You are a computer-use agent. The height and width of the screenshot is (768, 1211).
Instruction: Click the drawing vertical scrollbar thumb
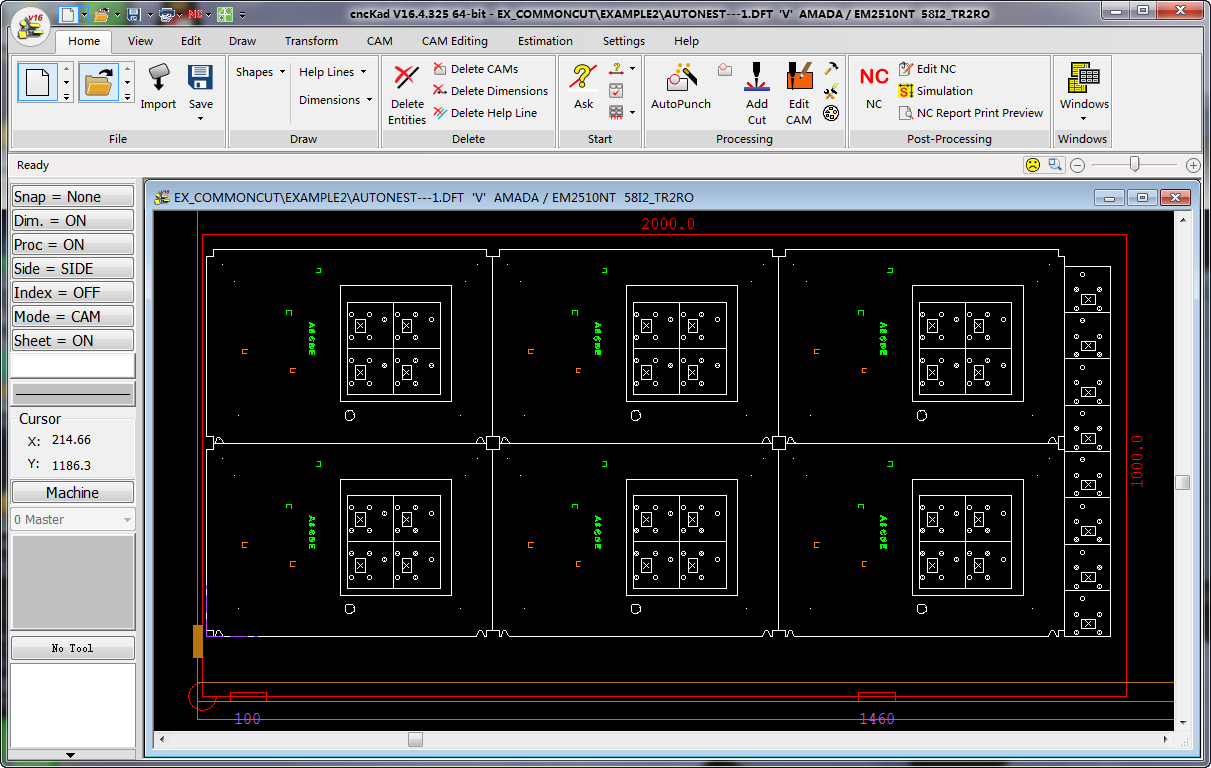(1182, 482)
